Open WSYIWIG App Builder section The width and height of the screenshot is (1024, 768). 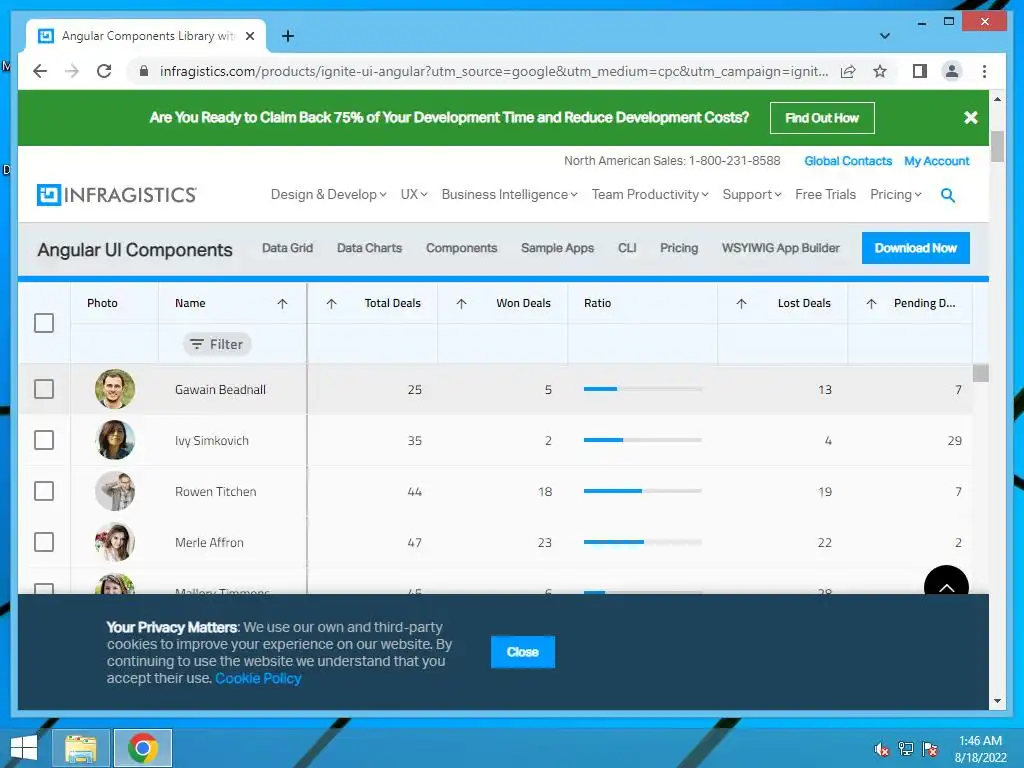[780, 248]
